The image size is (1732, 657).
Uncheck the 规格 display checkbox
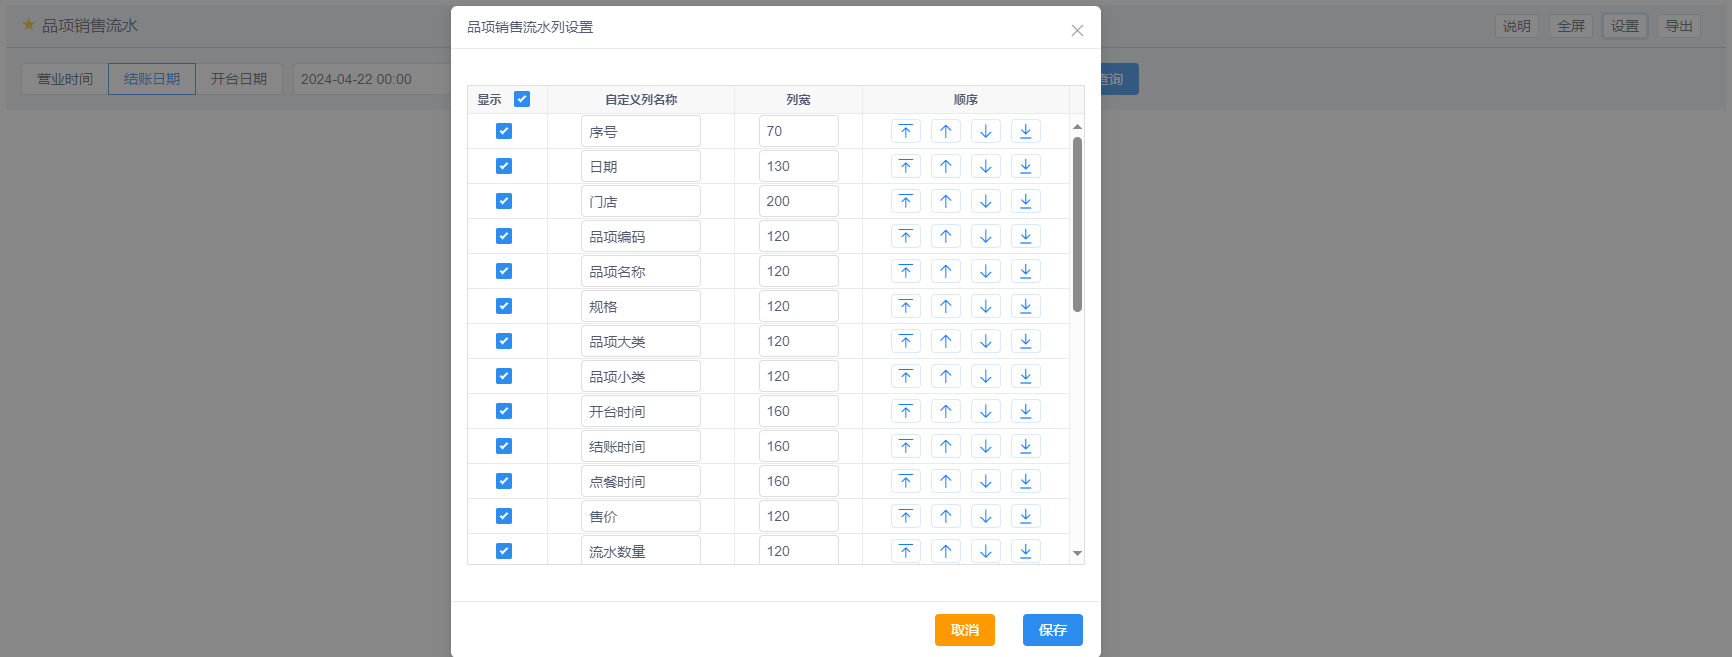click(504, 306)
